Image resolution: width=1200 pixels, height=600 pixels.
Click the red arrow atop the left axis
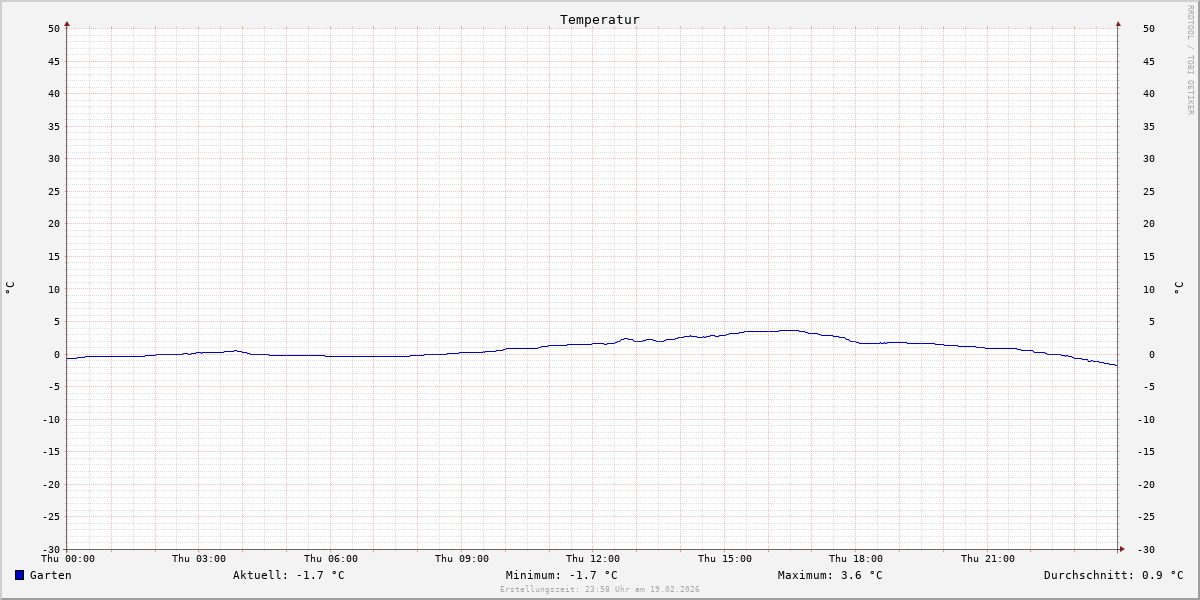click(x=67, y=23)
